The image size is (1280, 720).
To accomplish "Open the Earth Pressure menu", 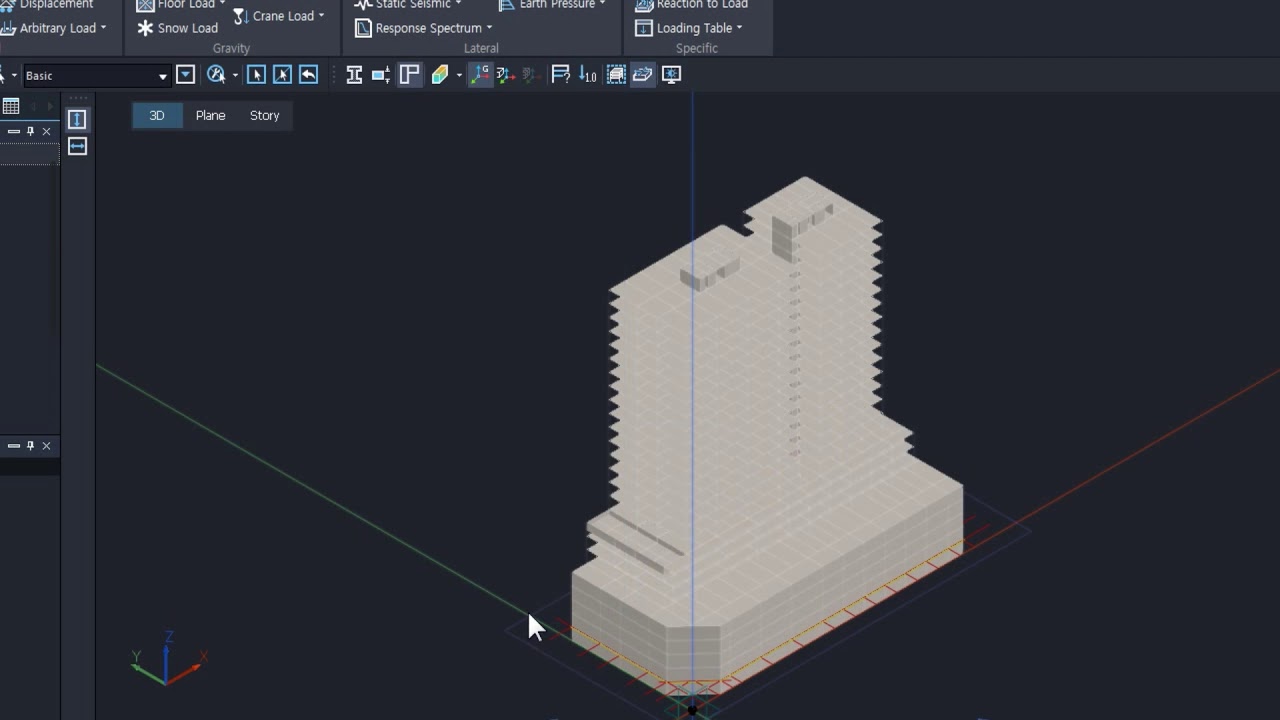I will 552,5.
